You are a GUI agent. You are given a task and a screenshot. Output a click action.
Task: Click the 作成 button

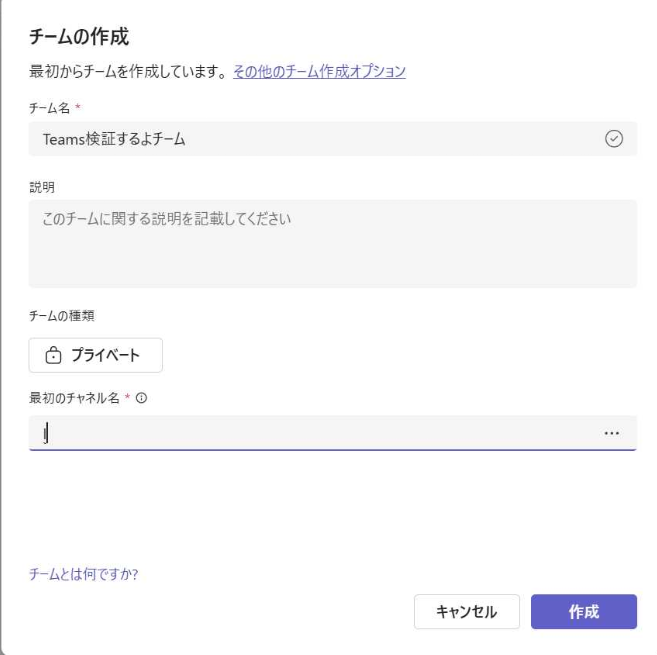(x=584, y=611)
